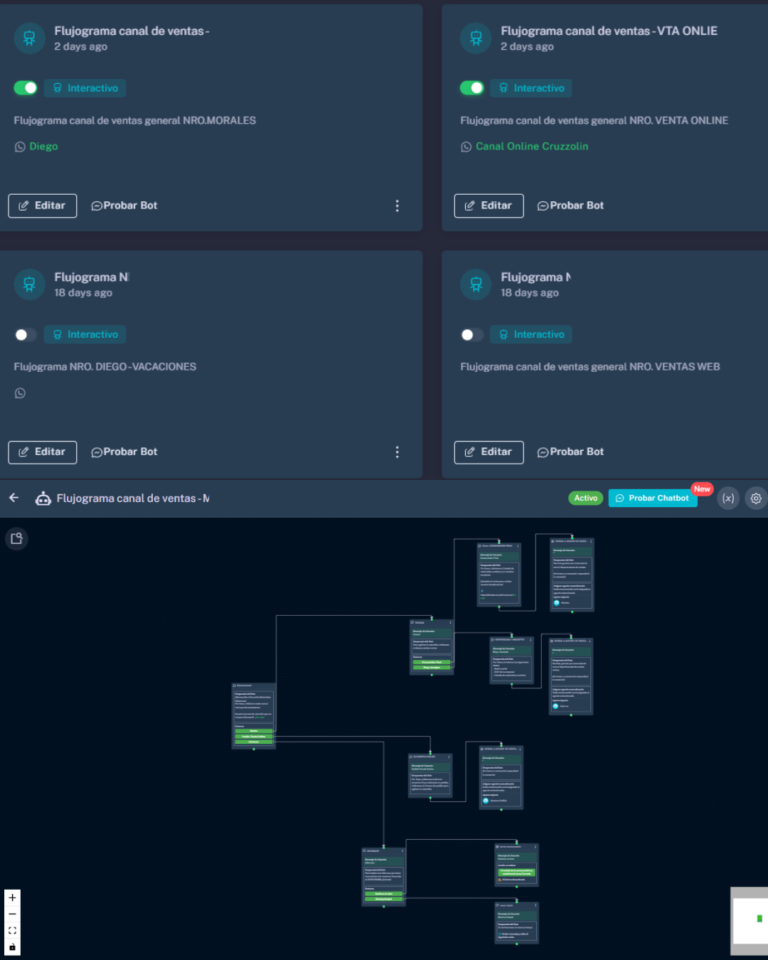Viewport: 768px width, 960px height.
Task: Zoom in on the flow canvas
Action: [x=13, y=898]
